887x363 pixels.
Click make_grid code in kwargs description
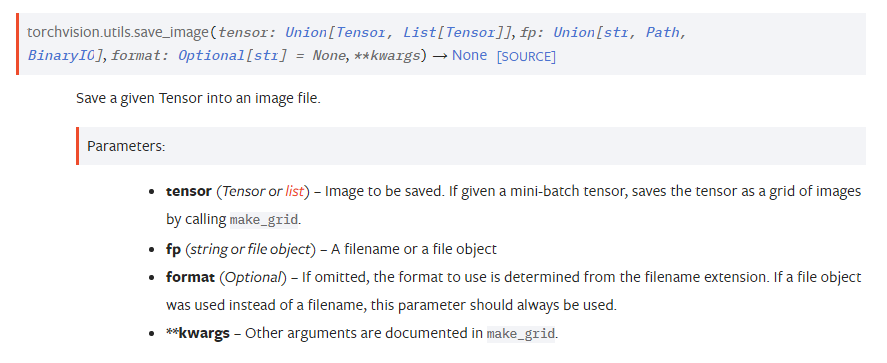point(520,333)
